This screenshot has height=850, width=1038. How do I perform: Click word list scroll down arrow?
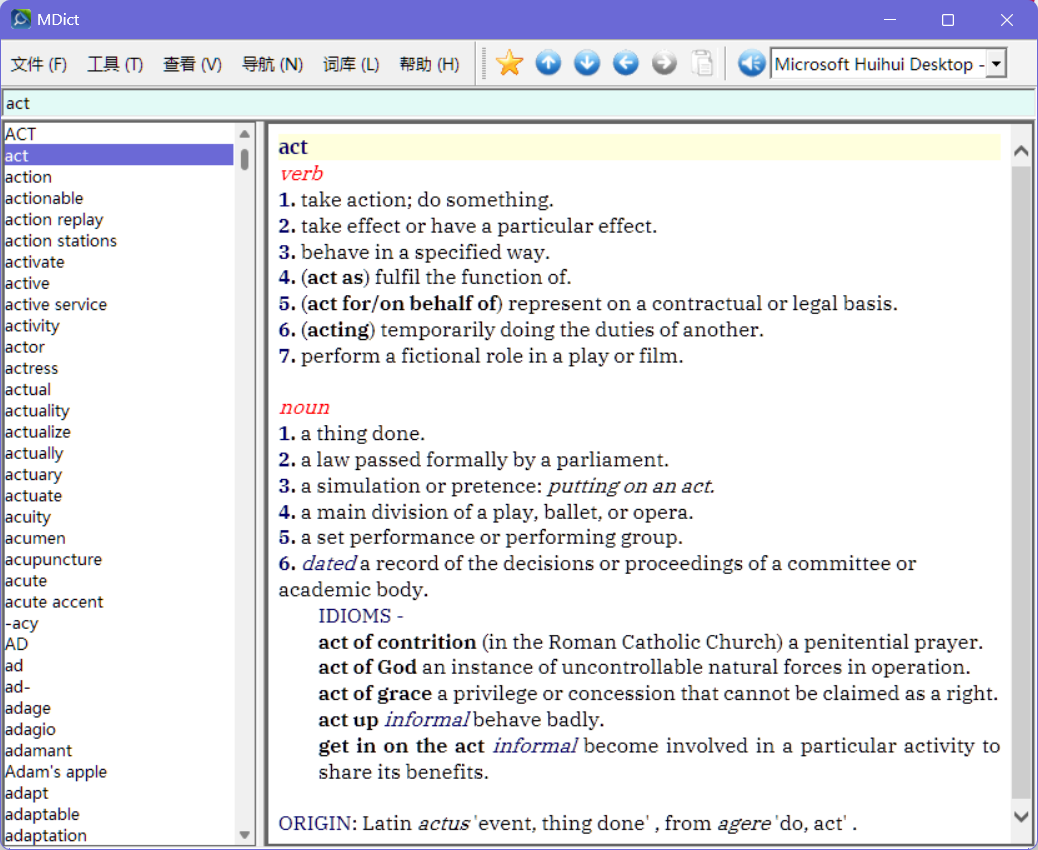pyautogui.click(x=244, y=835)
